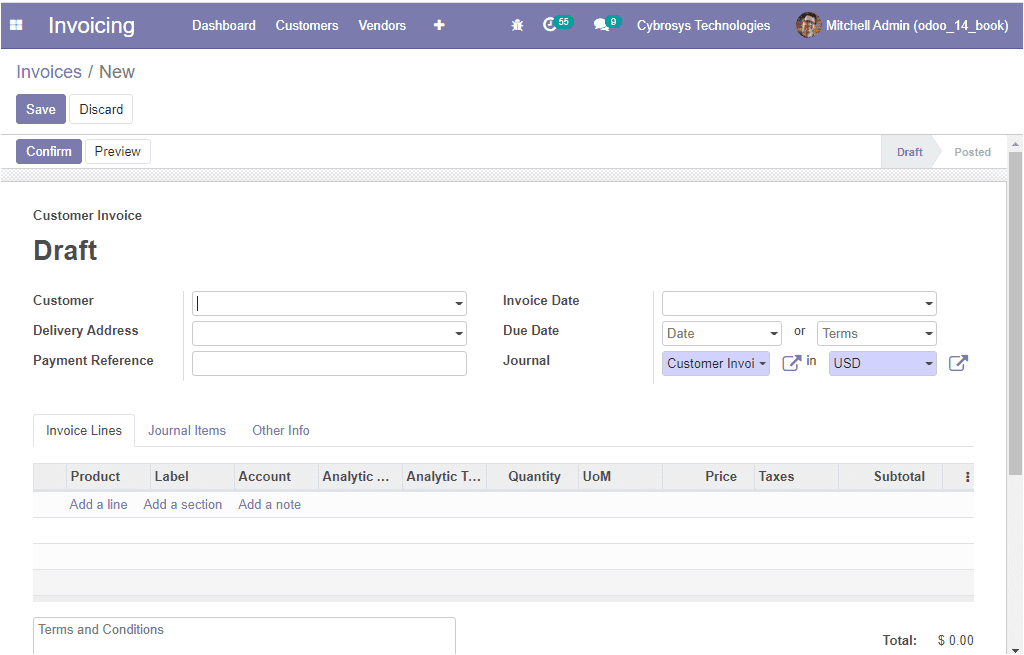Open activities clock icon with badge
The height and width of the screenshot is (655, 1024).
click(x=551, y=25)
